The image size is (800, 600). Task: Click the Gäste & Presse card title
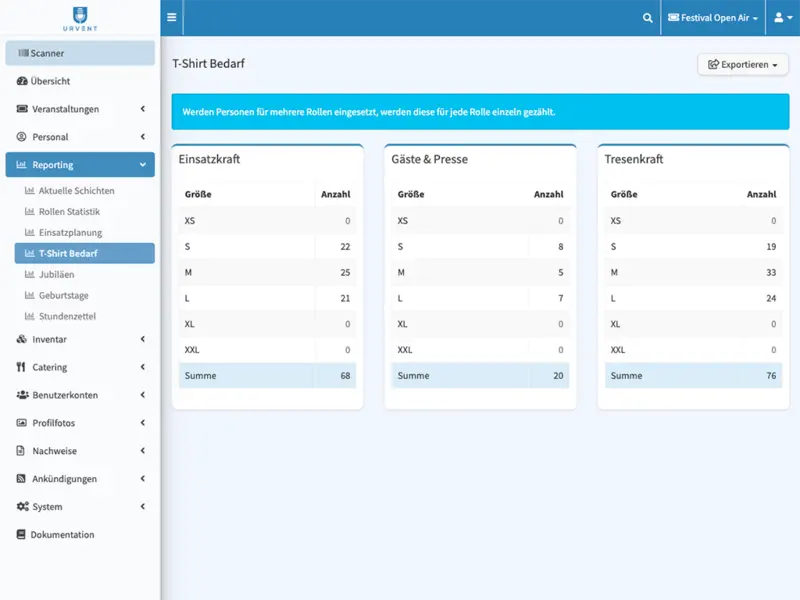click(430, 159)
